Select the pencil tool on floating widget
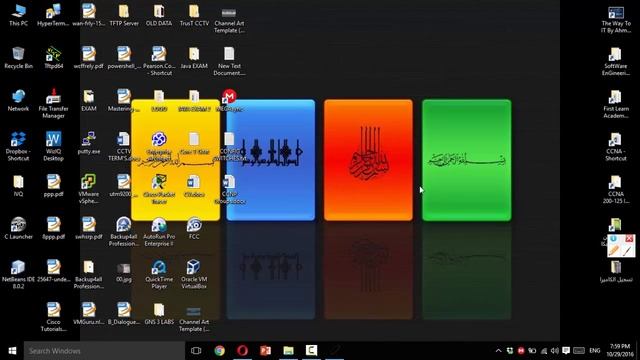The width and height of the screenshot is (640, 360). tap(614, 249)
